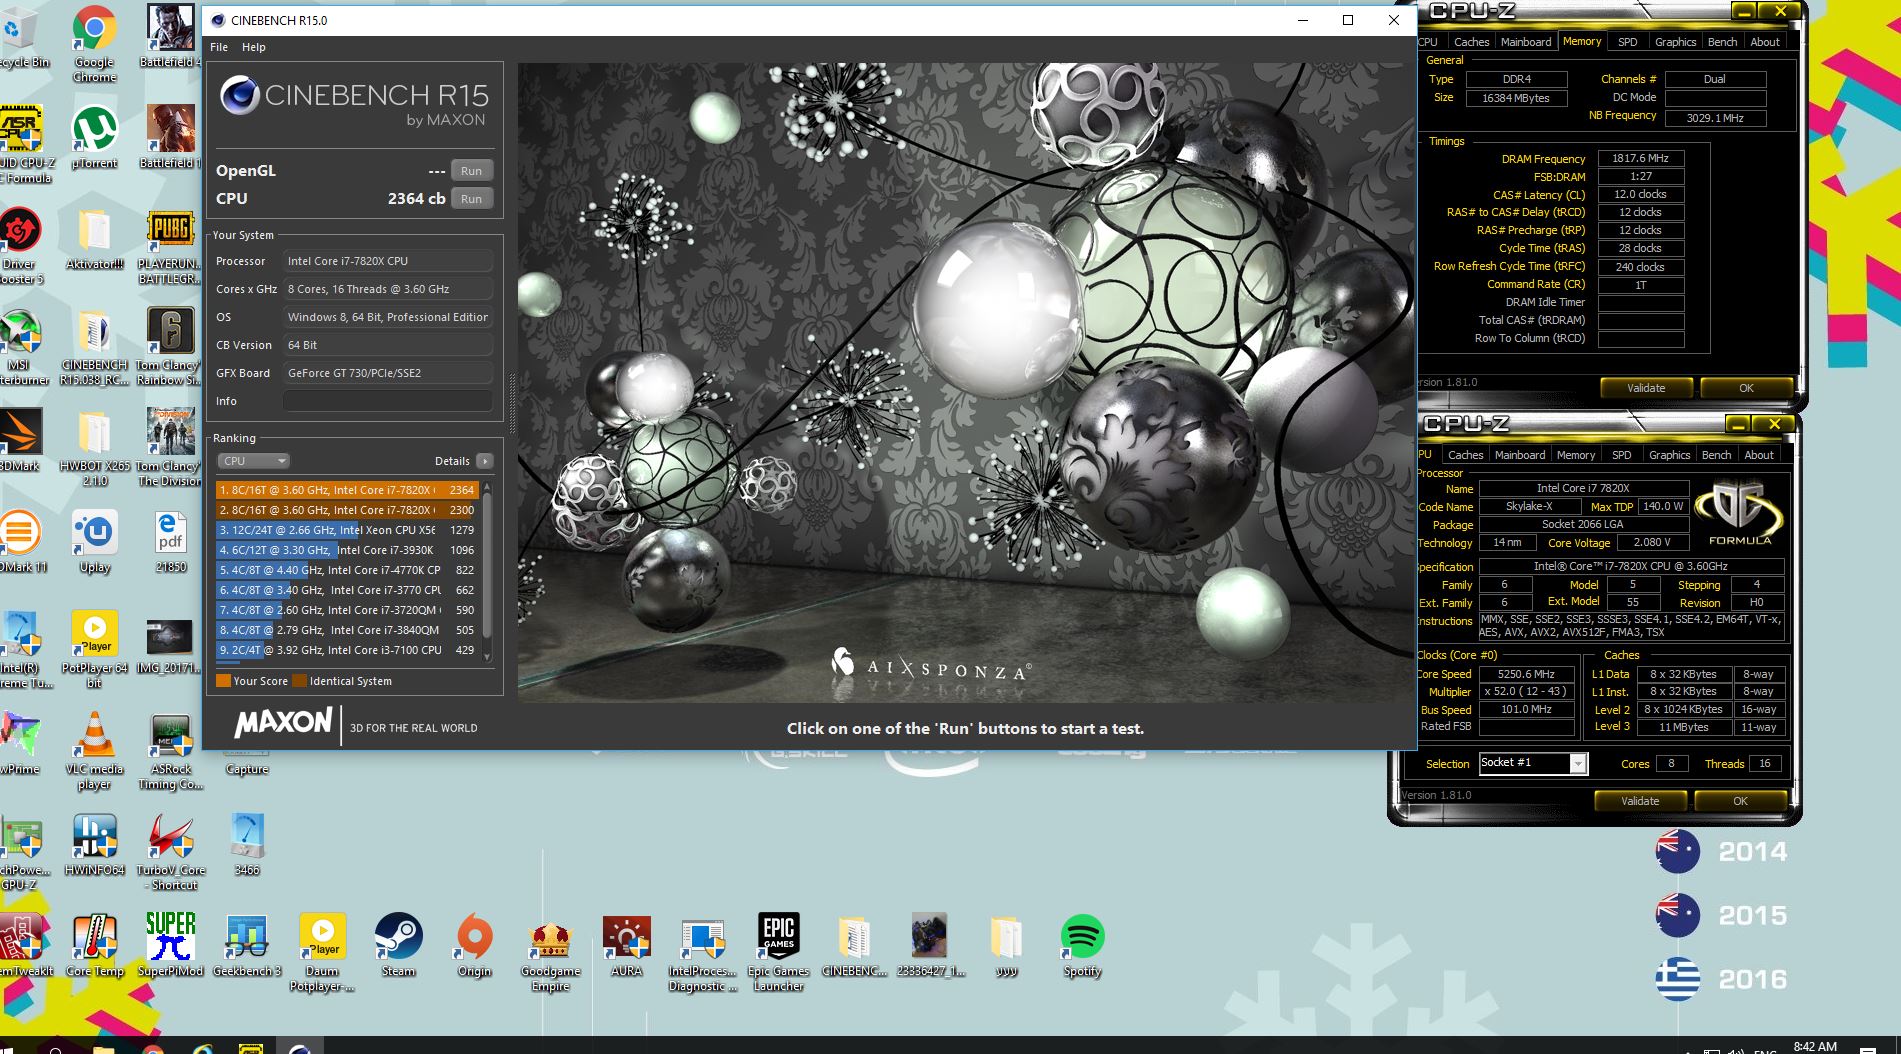Screen dimensions: 1901x1054
Task: Open Mainboard tab in lower CPU-Z window
Action: pos(1520,455)
